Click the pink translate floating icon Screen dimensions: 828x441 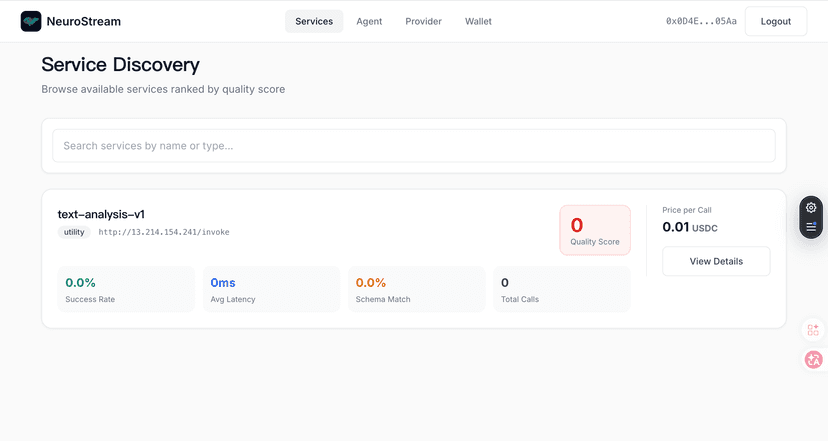point(813,359)
